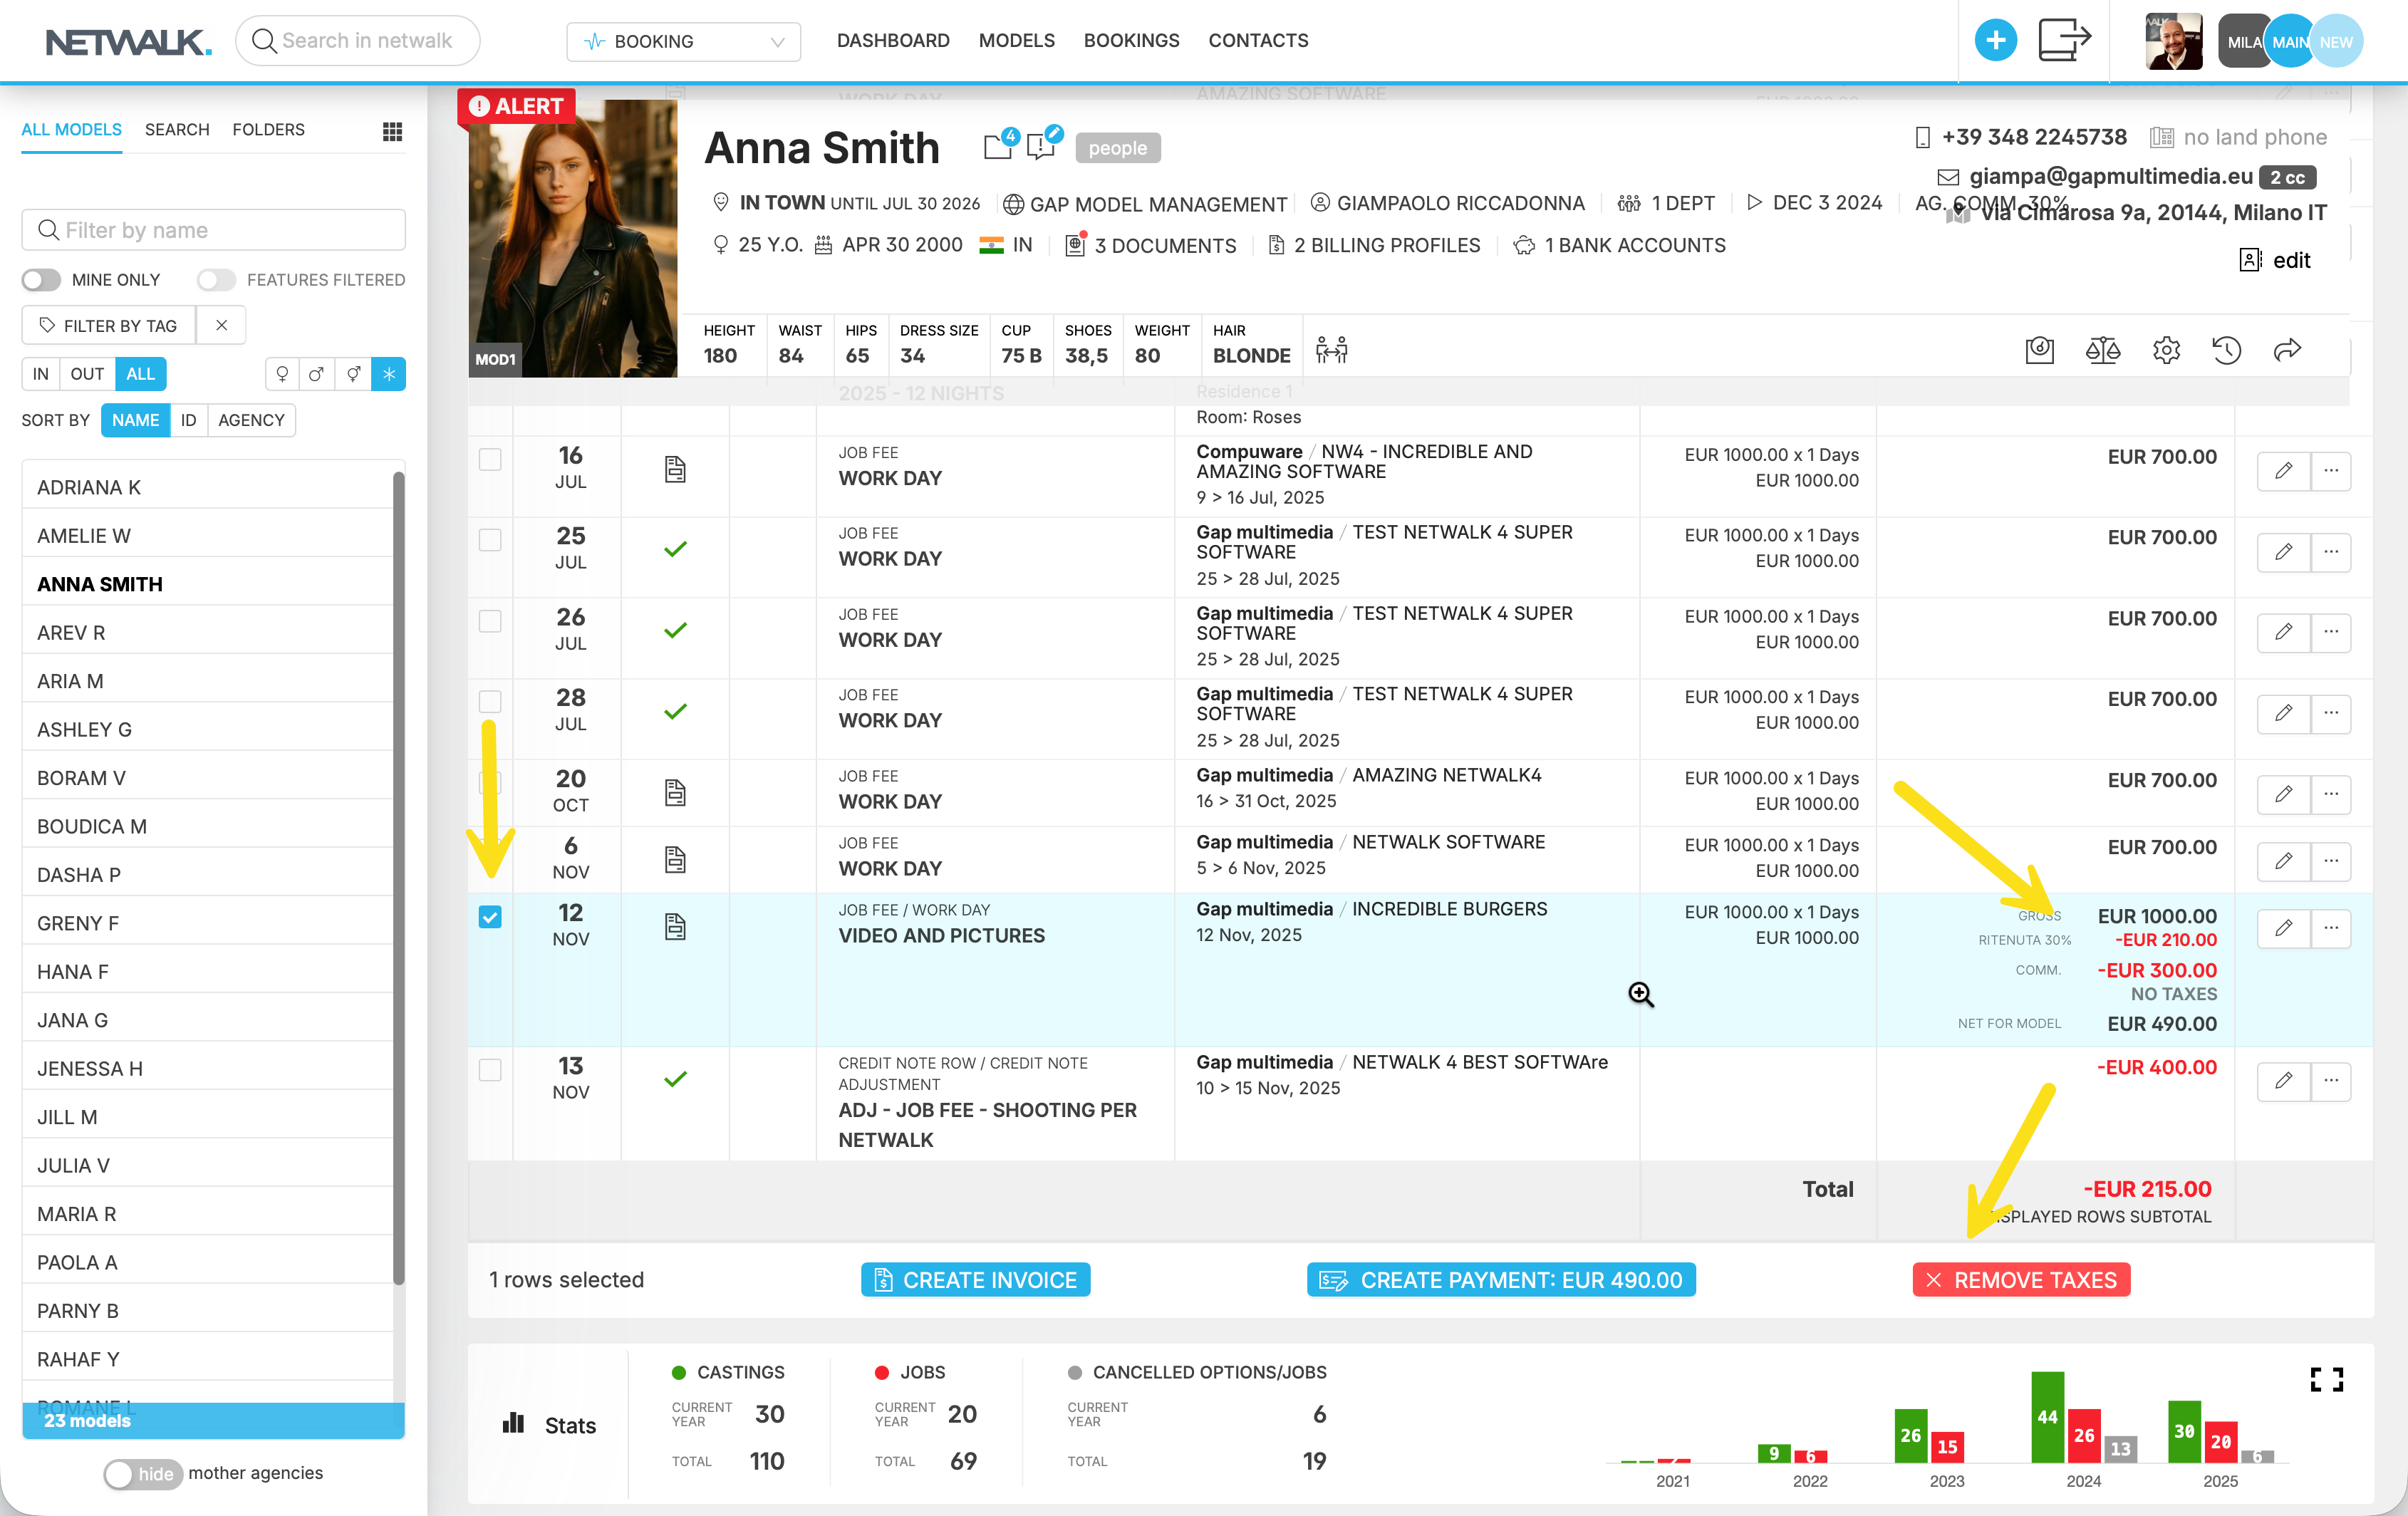Open the settings gear in profile toolbar
This screenshot has height=1516, width=2408.
pyautogui.click(x=2166, y=350)
